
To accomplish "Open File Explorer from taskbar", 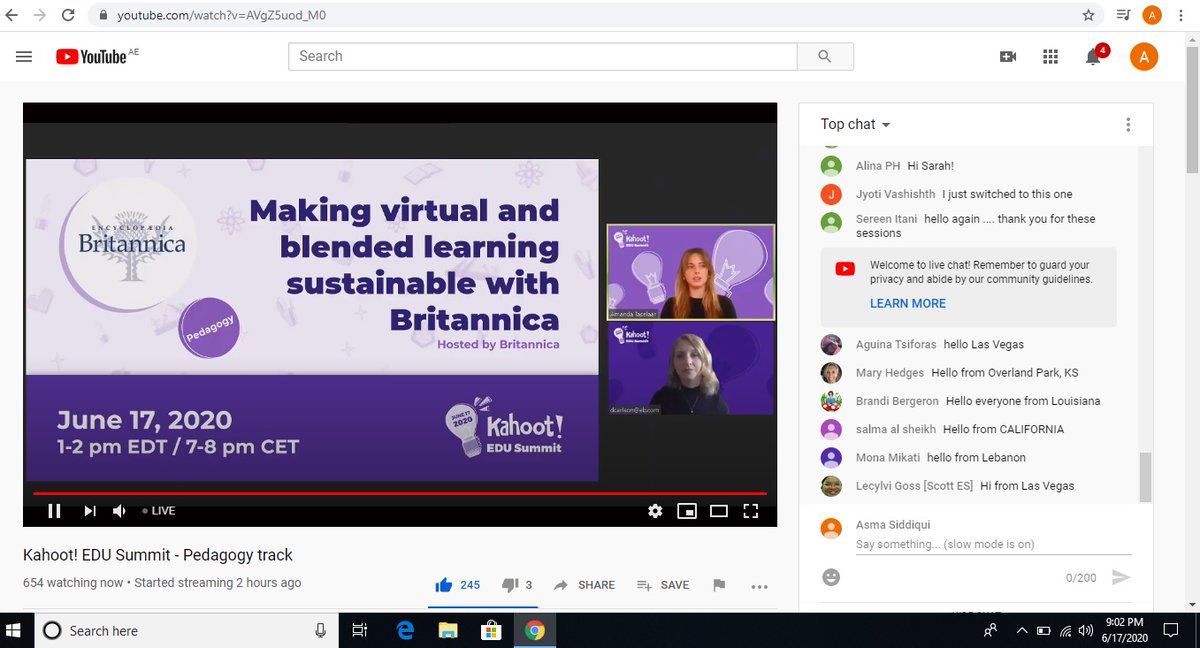I will tap(449, 630).
